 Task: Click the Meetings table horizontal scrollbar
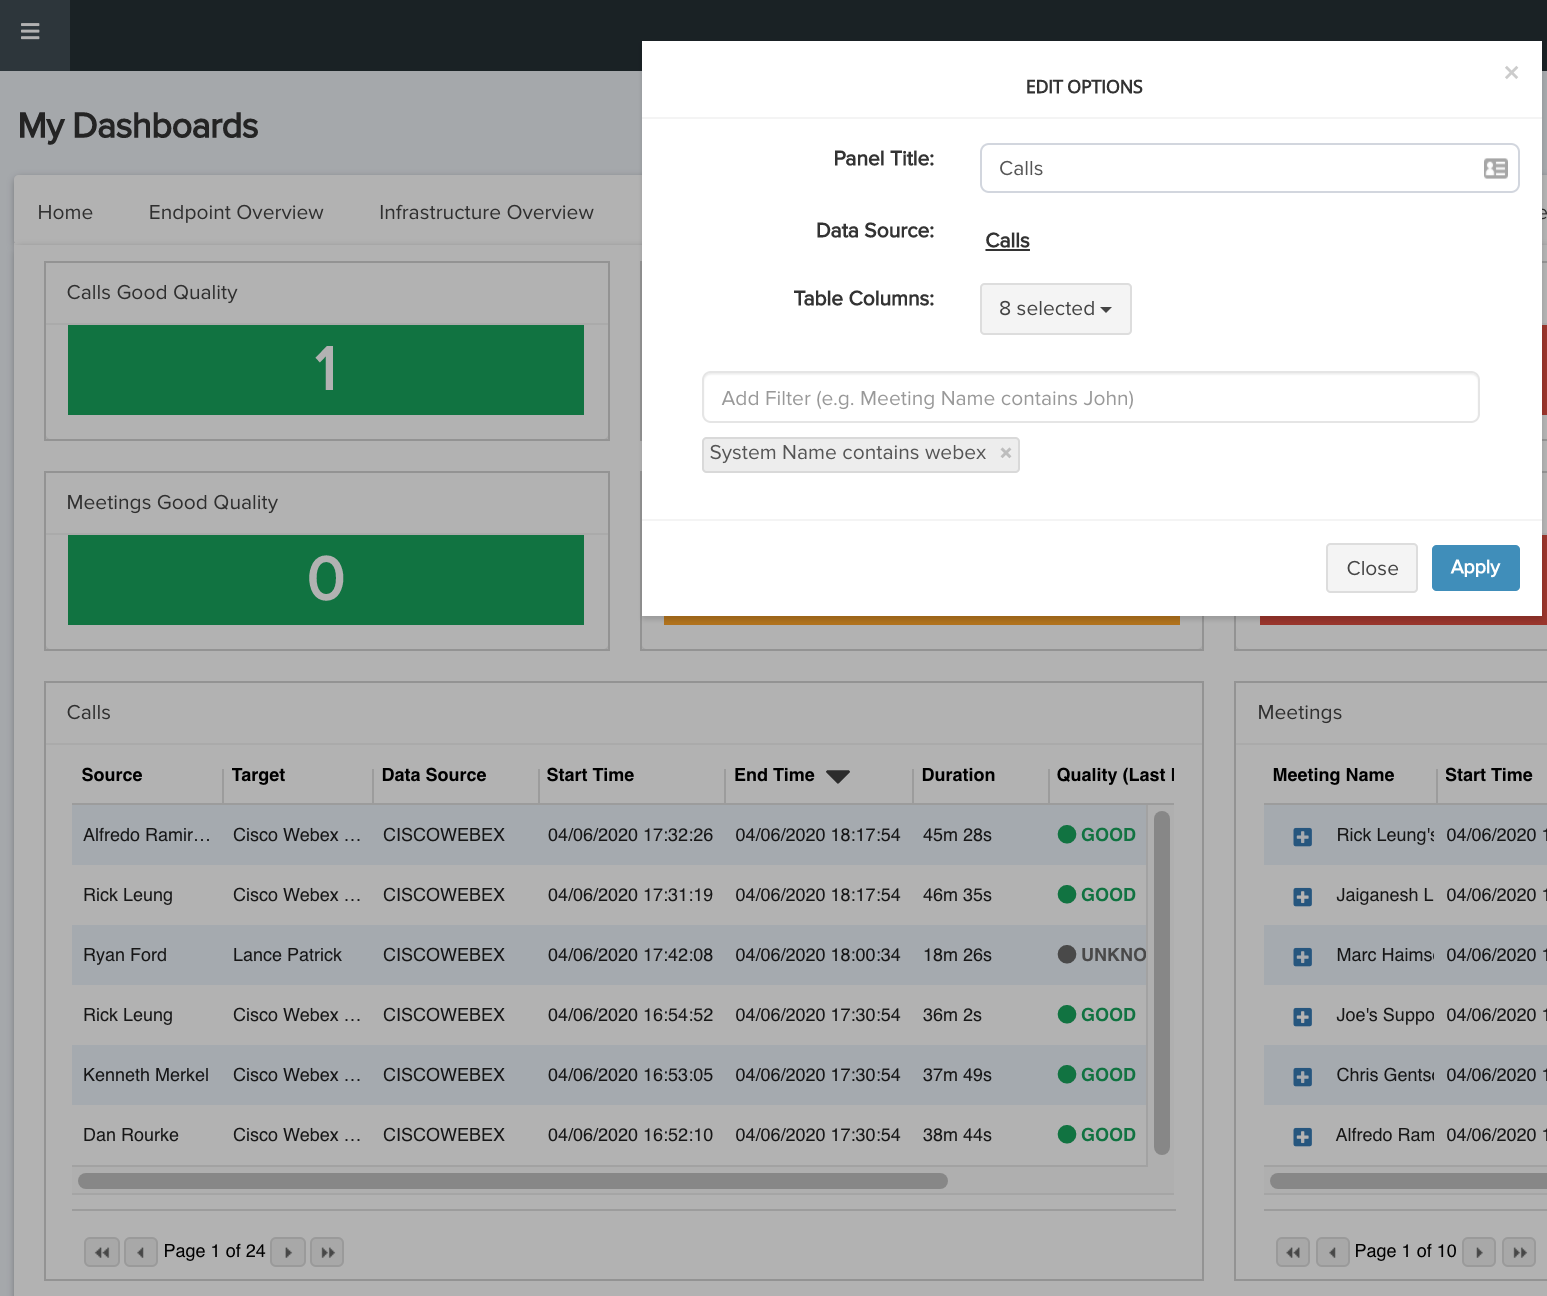(1408, 1181)
